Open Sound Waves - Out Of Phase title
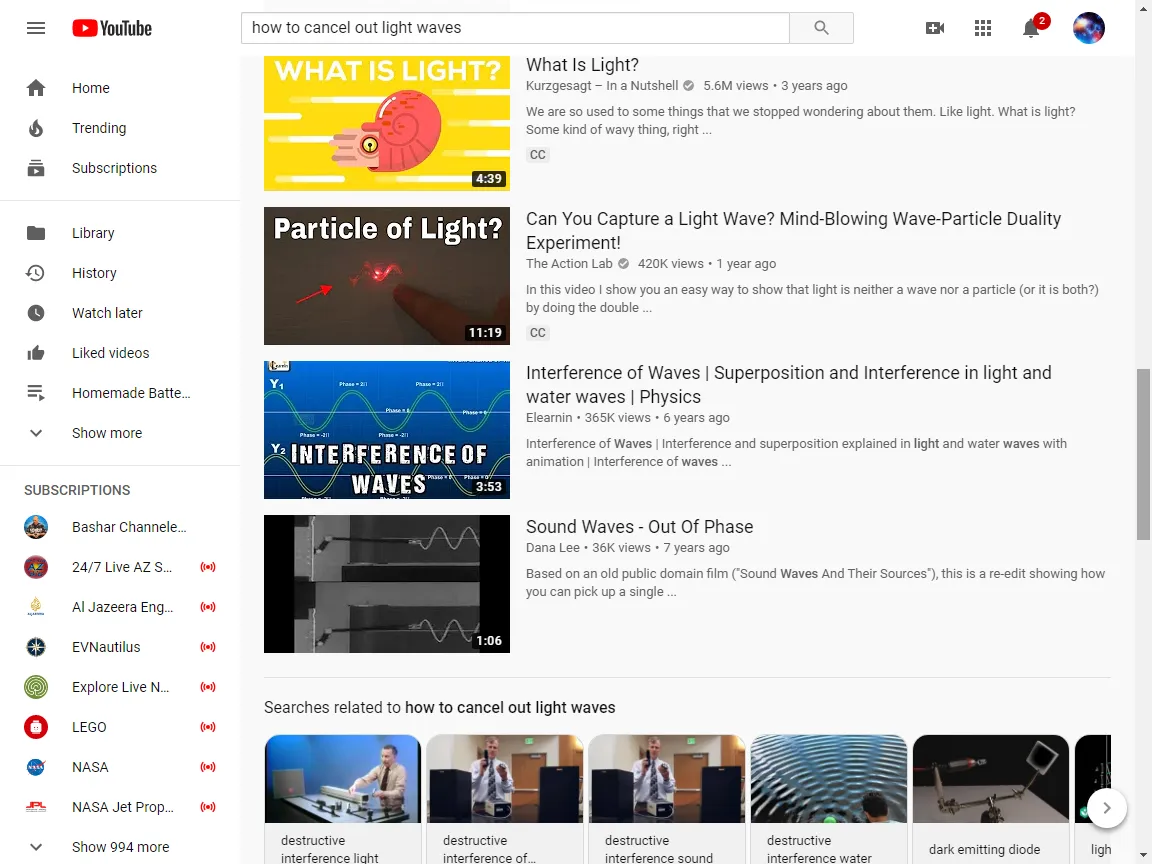 click(x=639, y=527)
